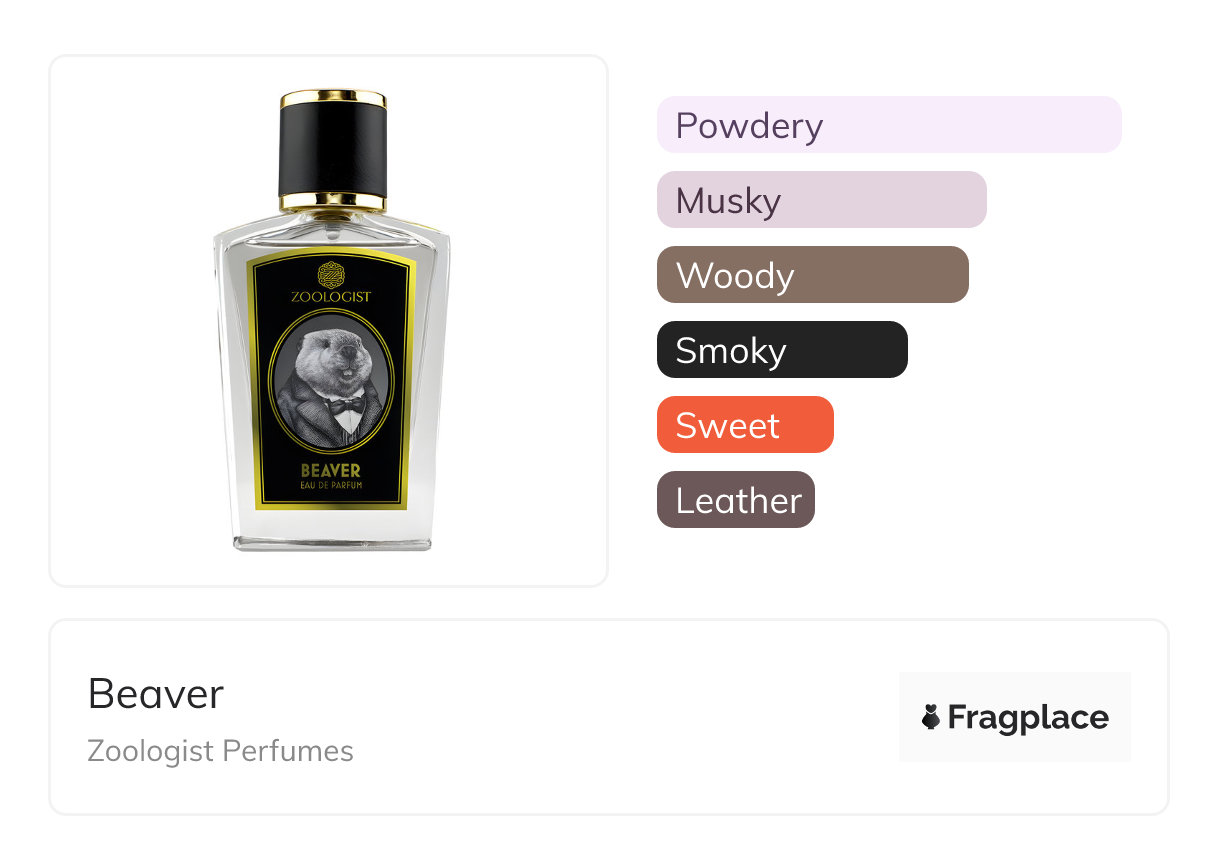Click the beaver's bow tie
Image resolution: width=1218 pixels, height=864 pixels.
coord(347,404)
